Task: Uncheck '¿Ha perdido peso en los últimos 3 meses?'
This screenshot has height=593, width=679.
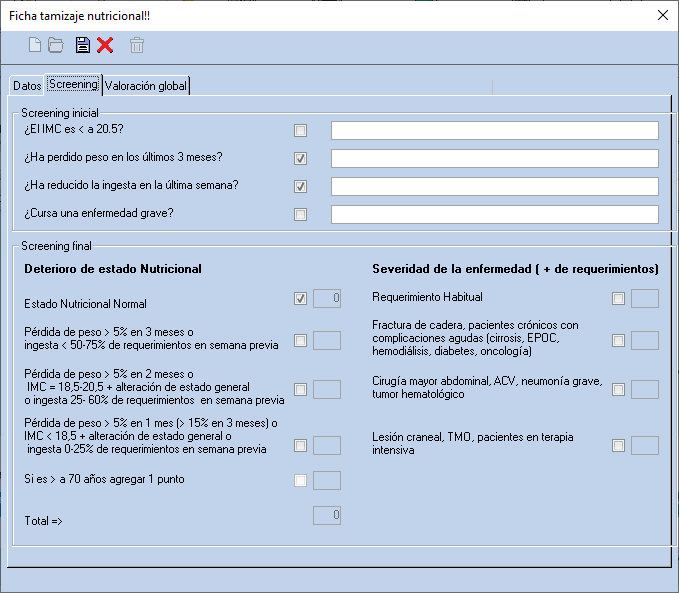Action: click(x=301, y=159)
